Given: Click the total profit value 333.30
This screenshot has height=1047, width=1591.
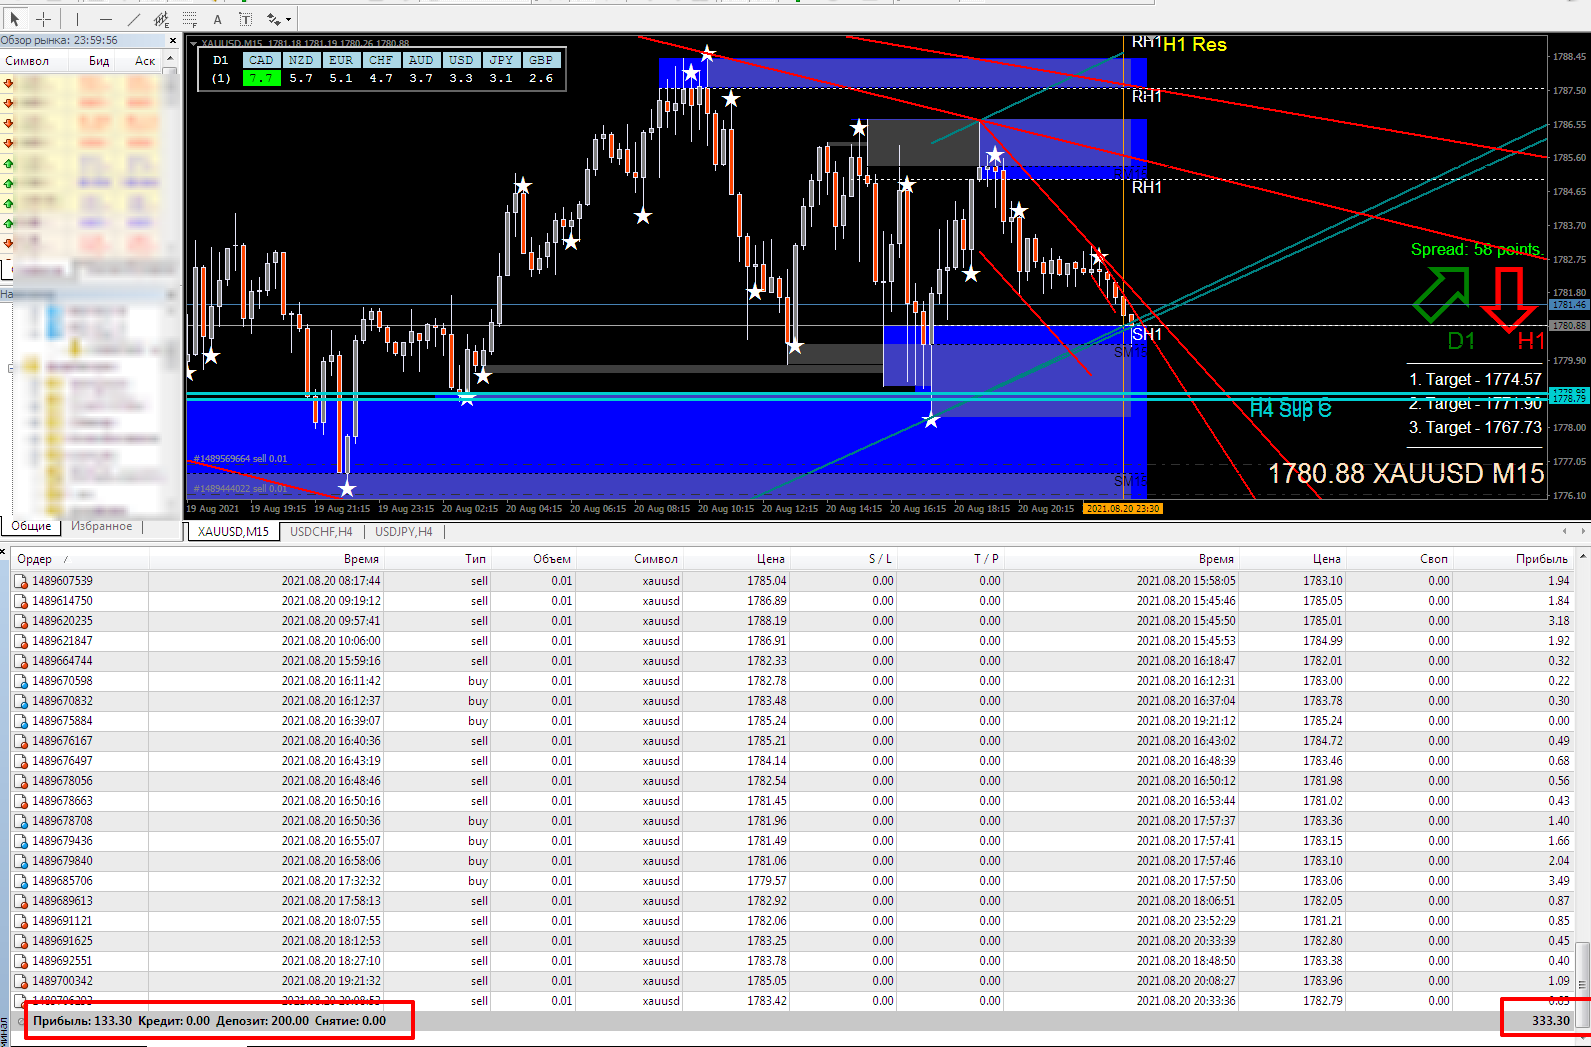Looking at the screenshot, I should click(1550, 1021).
